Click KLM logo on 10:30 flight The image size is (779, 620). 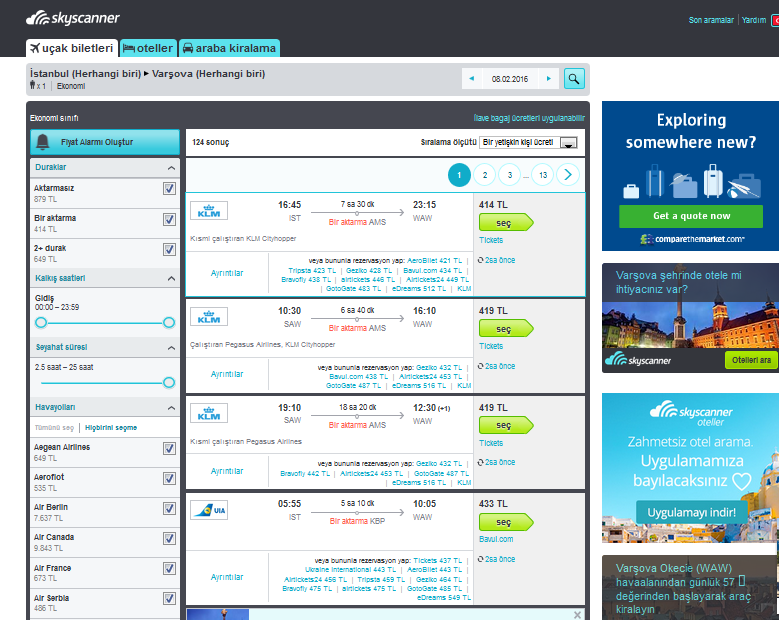pyautogui.click(x=209, y=316)
